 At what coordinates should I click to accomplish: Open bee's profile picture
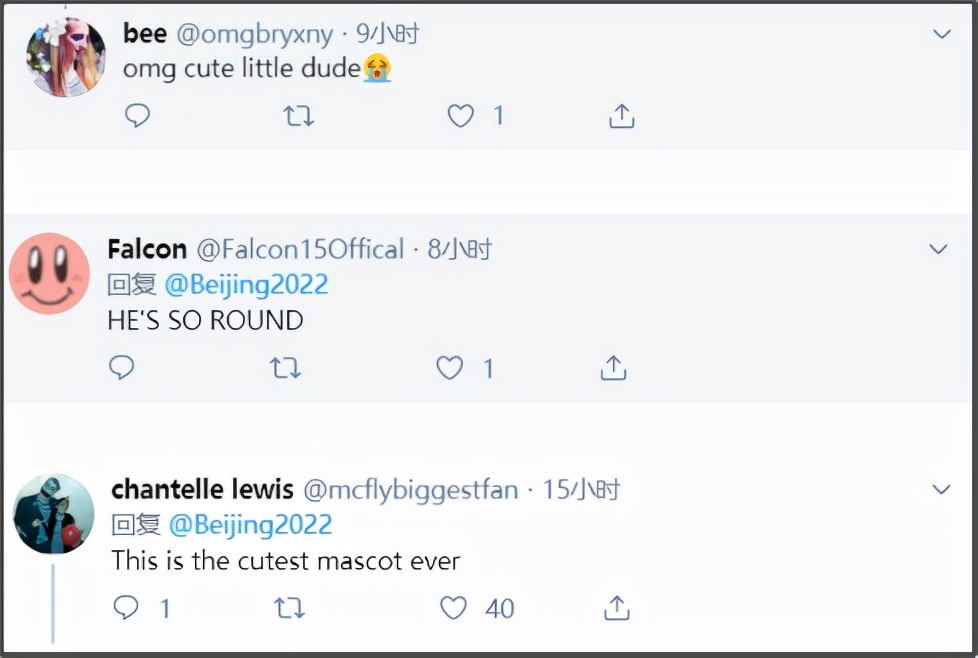(66, 57)
